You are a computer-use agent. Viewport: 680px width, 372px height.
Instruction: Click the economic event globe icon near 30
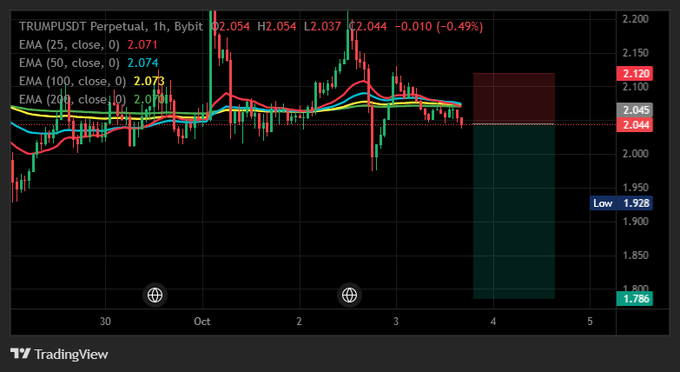pyautogui.click(x=155, y=295)
